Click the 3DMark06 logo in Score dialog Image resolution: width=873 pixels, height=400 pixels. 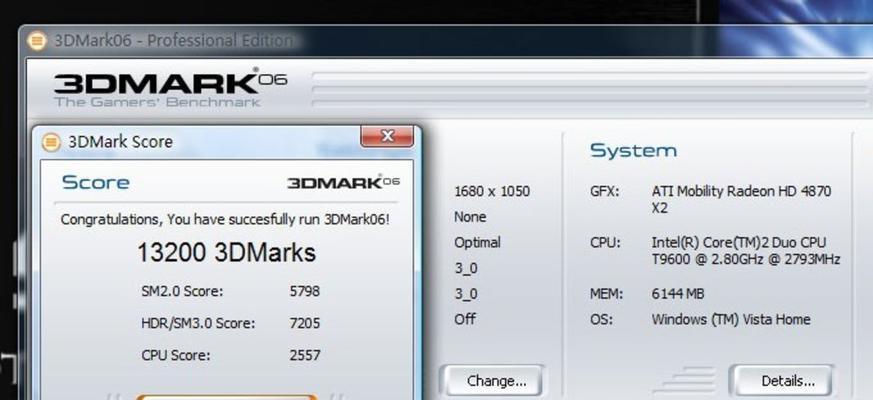click(x=343, y=182)
